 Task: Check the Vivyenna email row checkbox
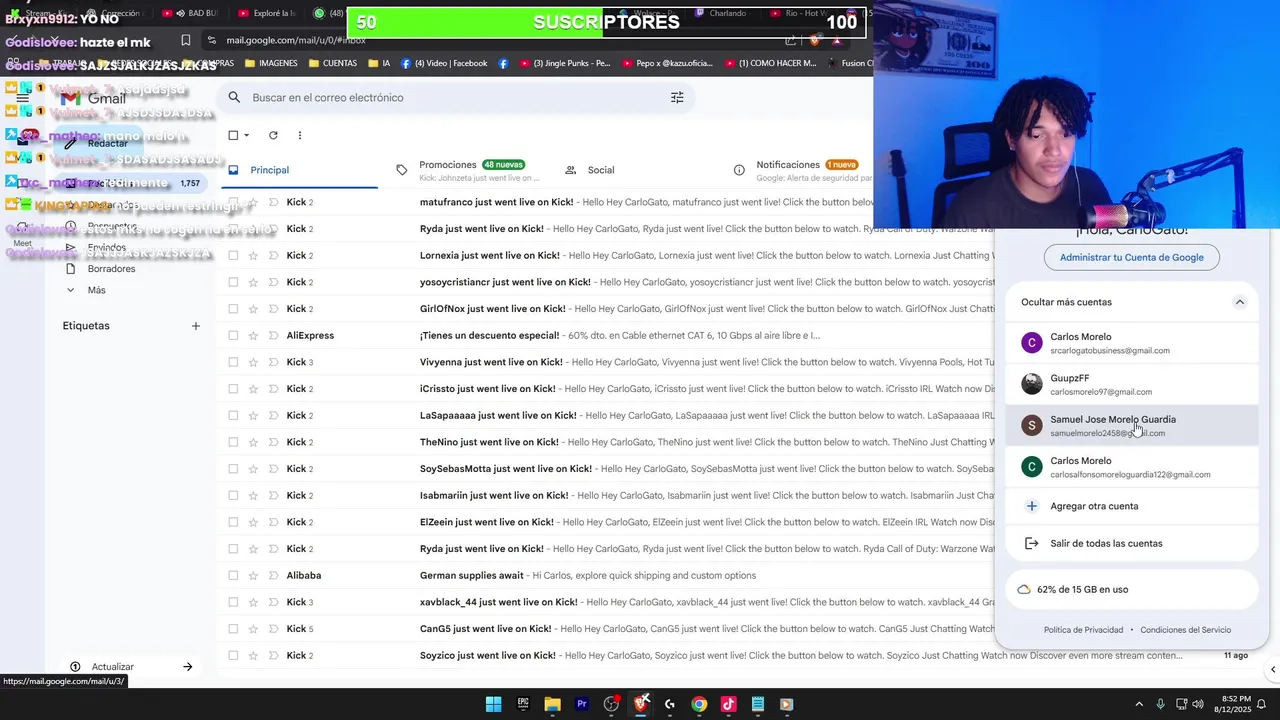pos(233,362)
